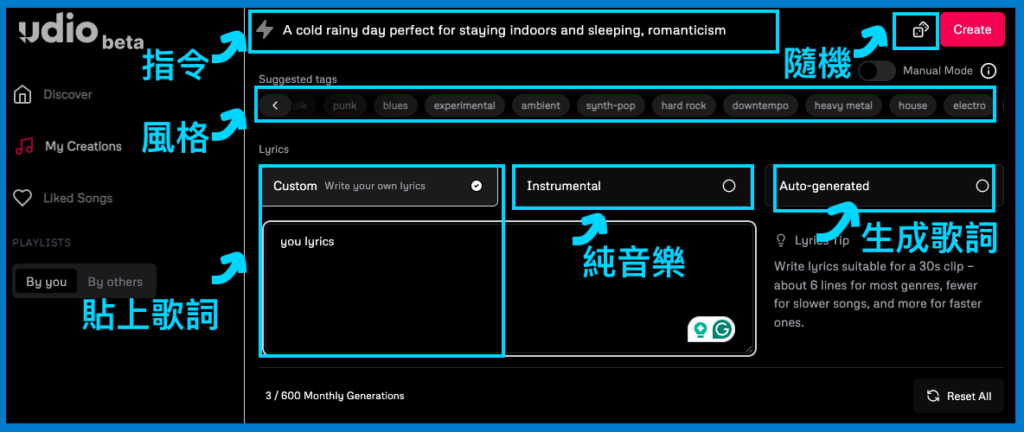
Task: Click the Reset All button
Action: 958,396
